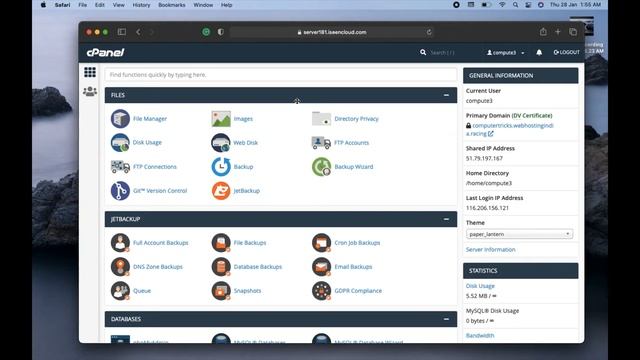
Task: Open Safari File menu
Action: click(x=82, y=5)
